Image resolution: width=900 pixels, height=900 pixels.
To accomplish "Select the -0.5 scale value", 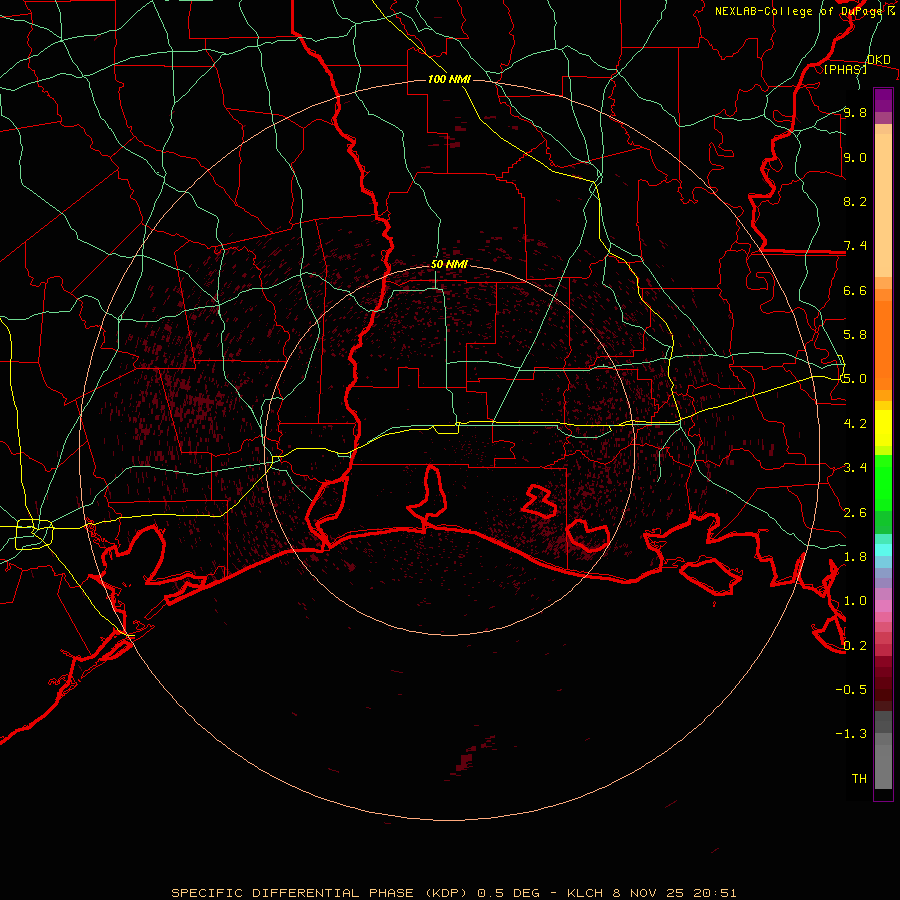I will coord(851,690).
